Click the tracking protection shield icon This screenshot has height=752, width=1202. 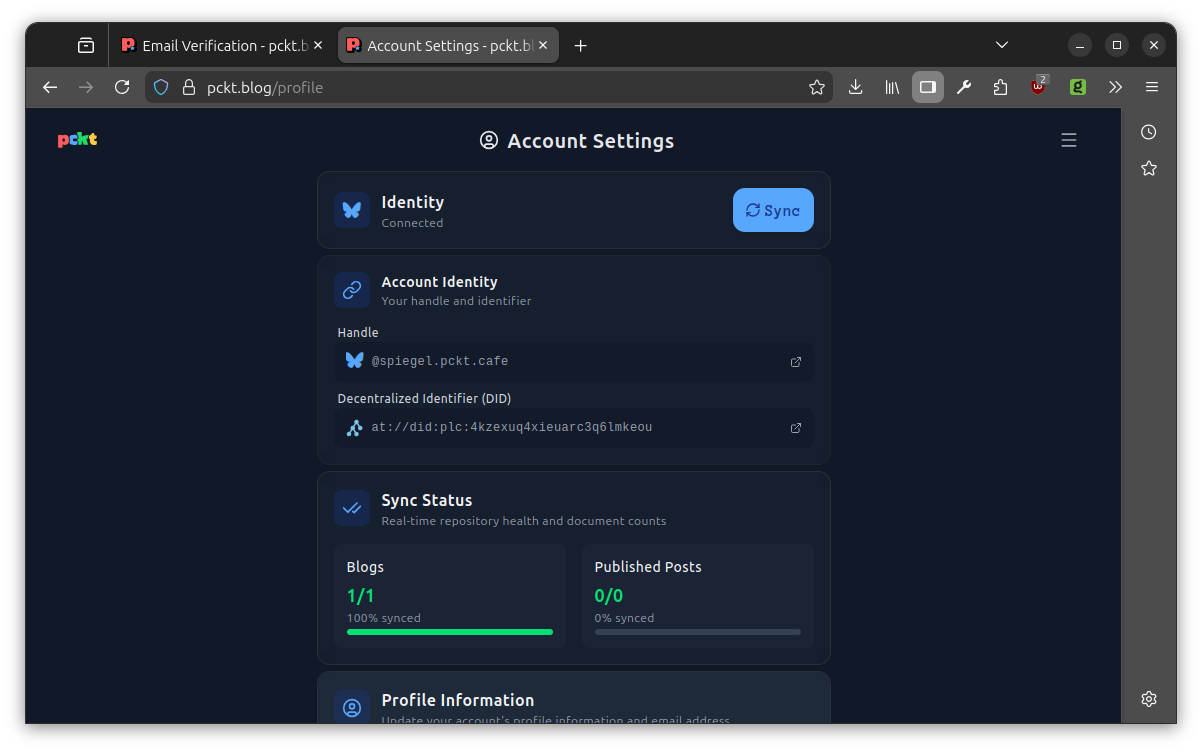[161, 87]
